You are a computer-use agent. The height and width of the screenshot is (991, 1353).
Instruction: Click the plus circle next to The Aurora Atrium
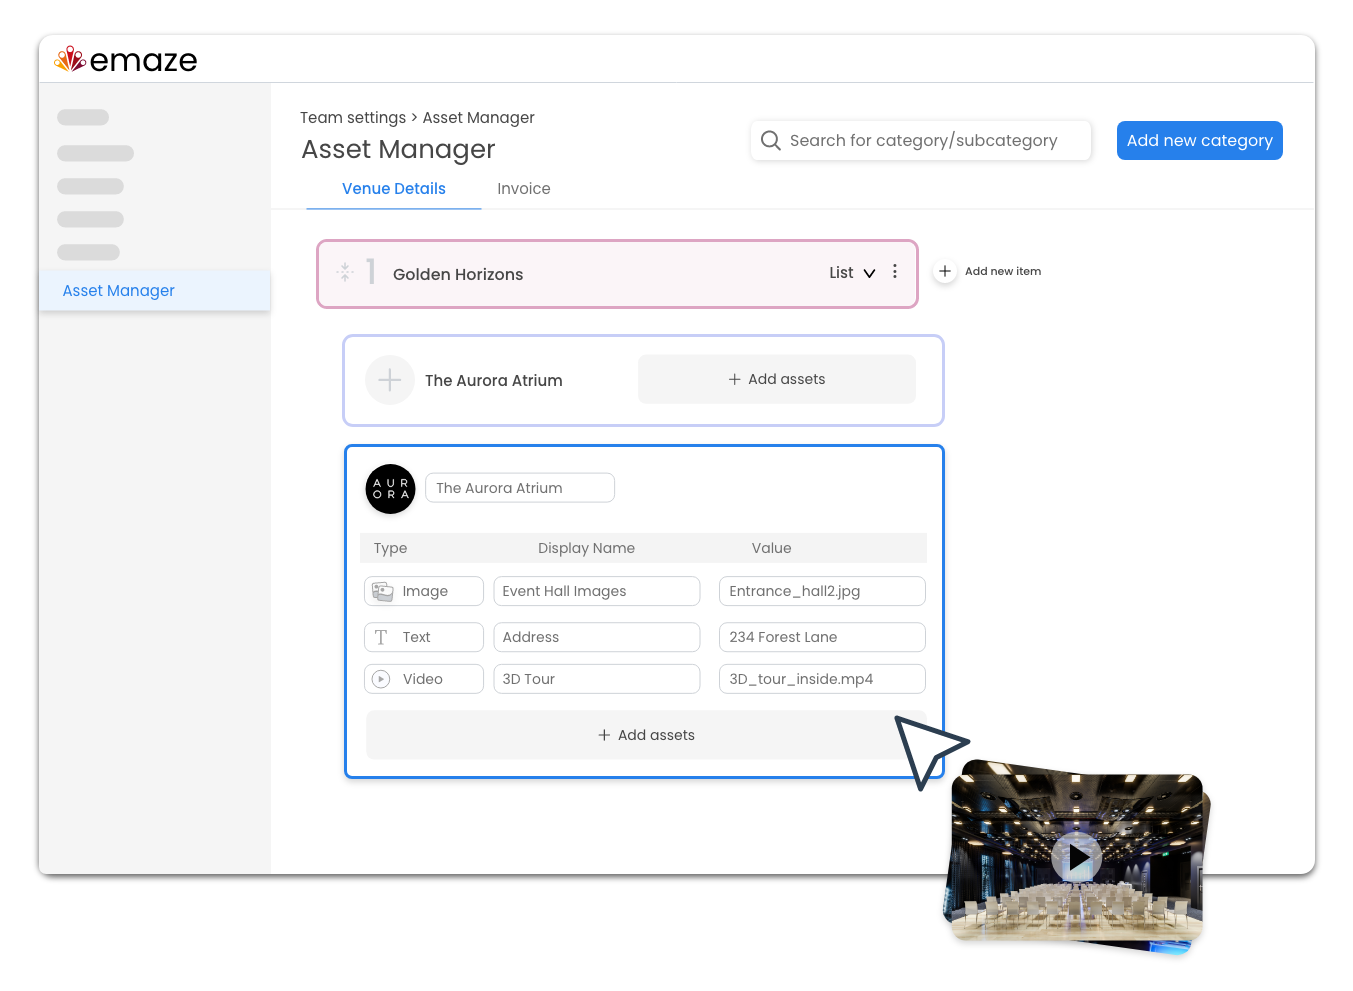(x=390, y=380)
